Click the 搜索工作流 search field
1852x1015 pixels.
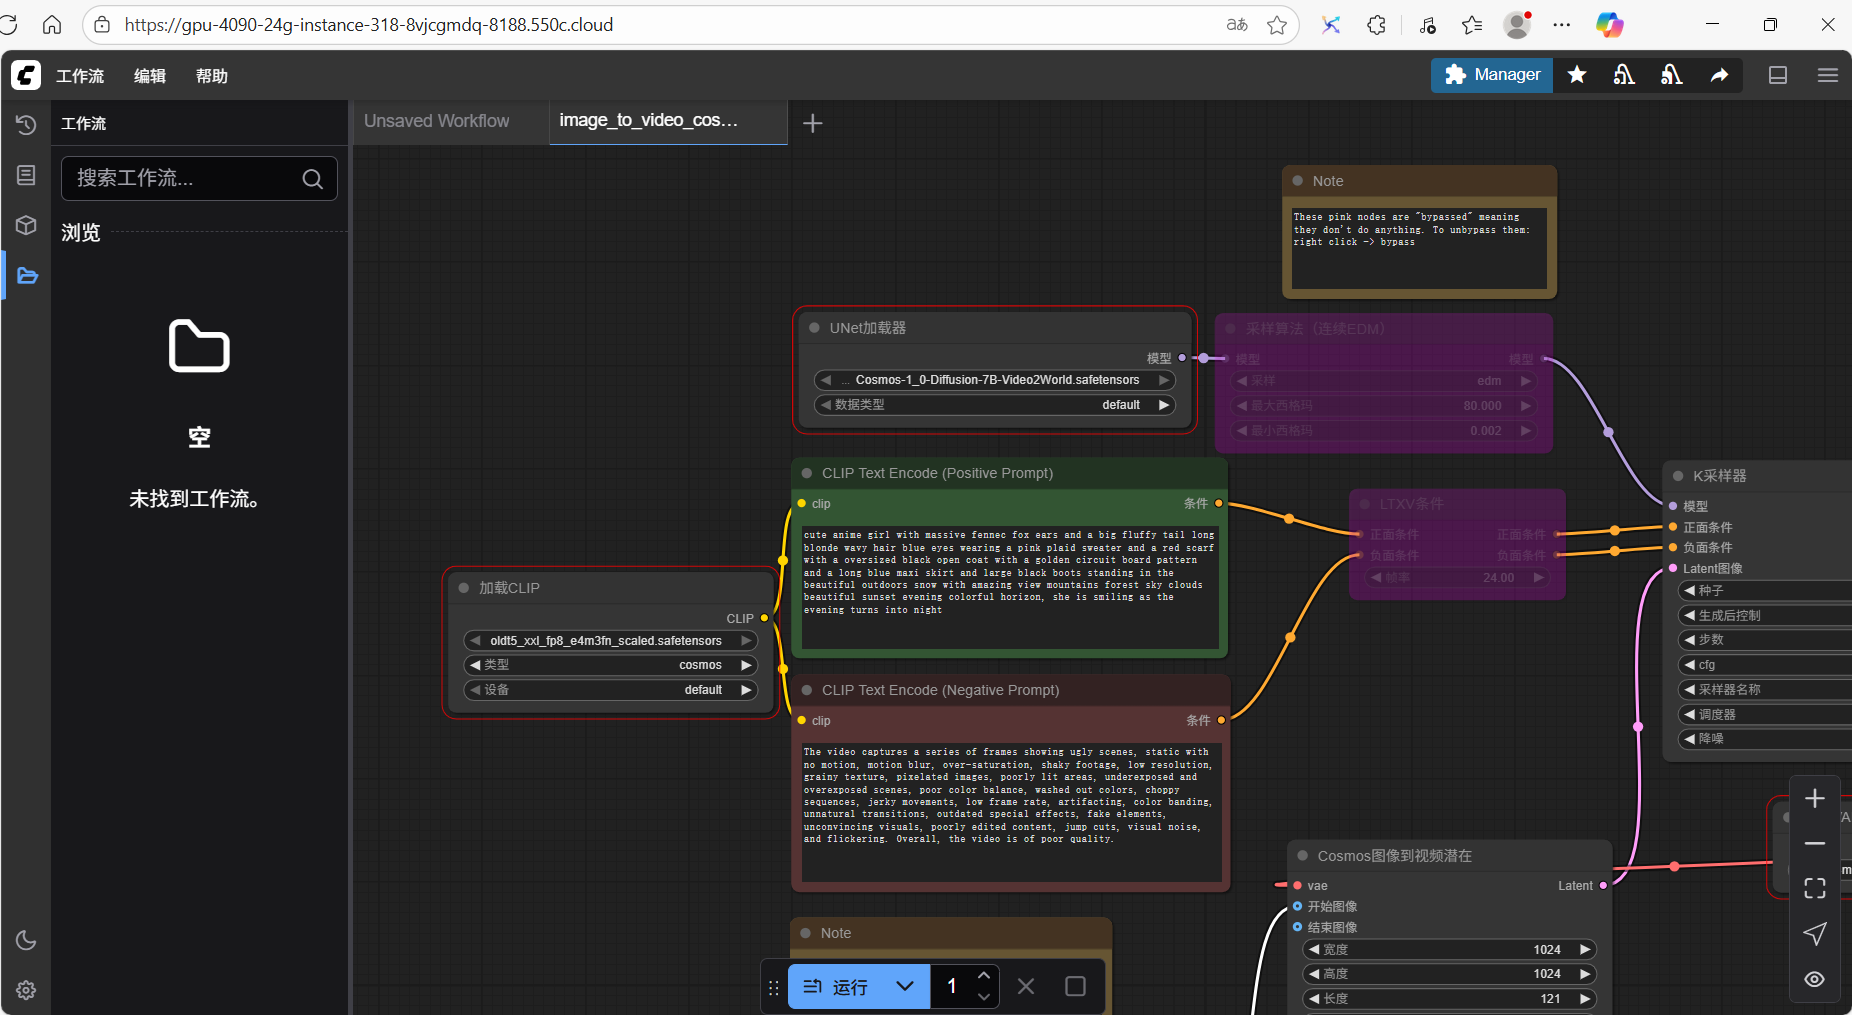pos(185,178)
